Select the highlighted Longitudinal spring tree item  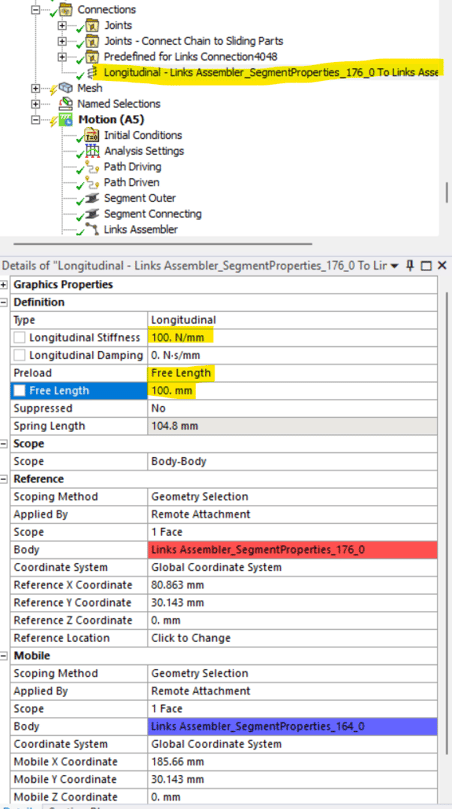point(270,72)
